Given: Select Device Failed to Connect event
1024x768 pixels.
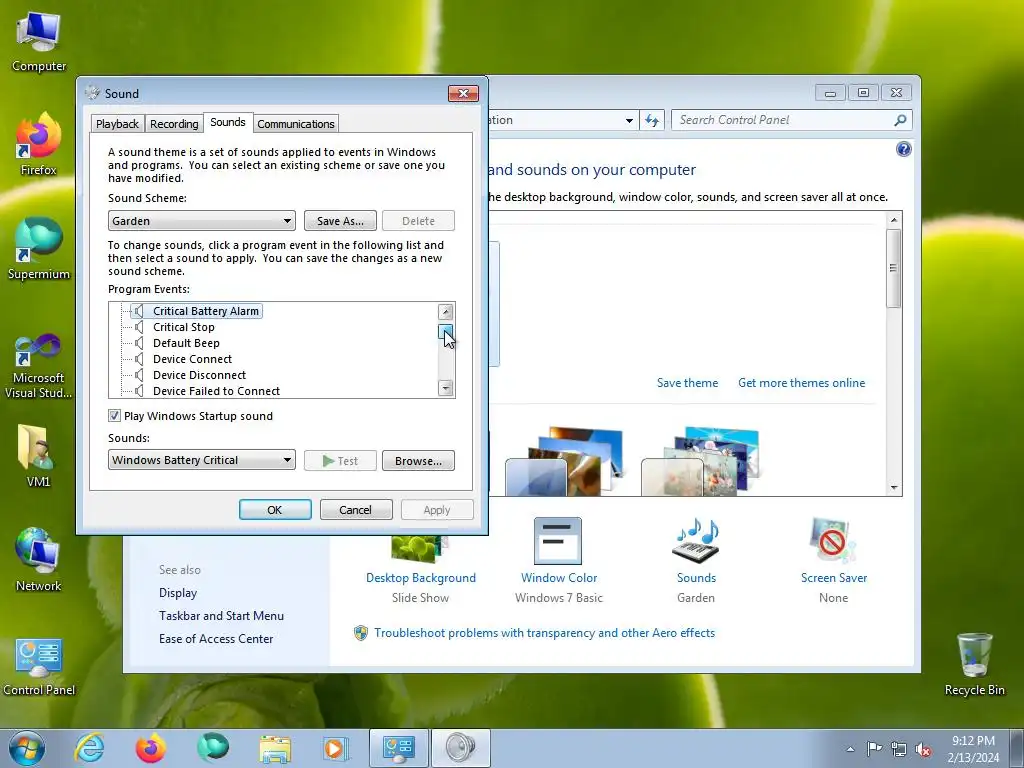Looking at the screenshot, I should [x=216, y=391].
